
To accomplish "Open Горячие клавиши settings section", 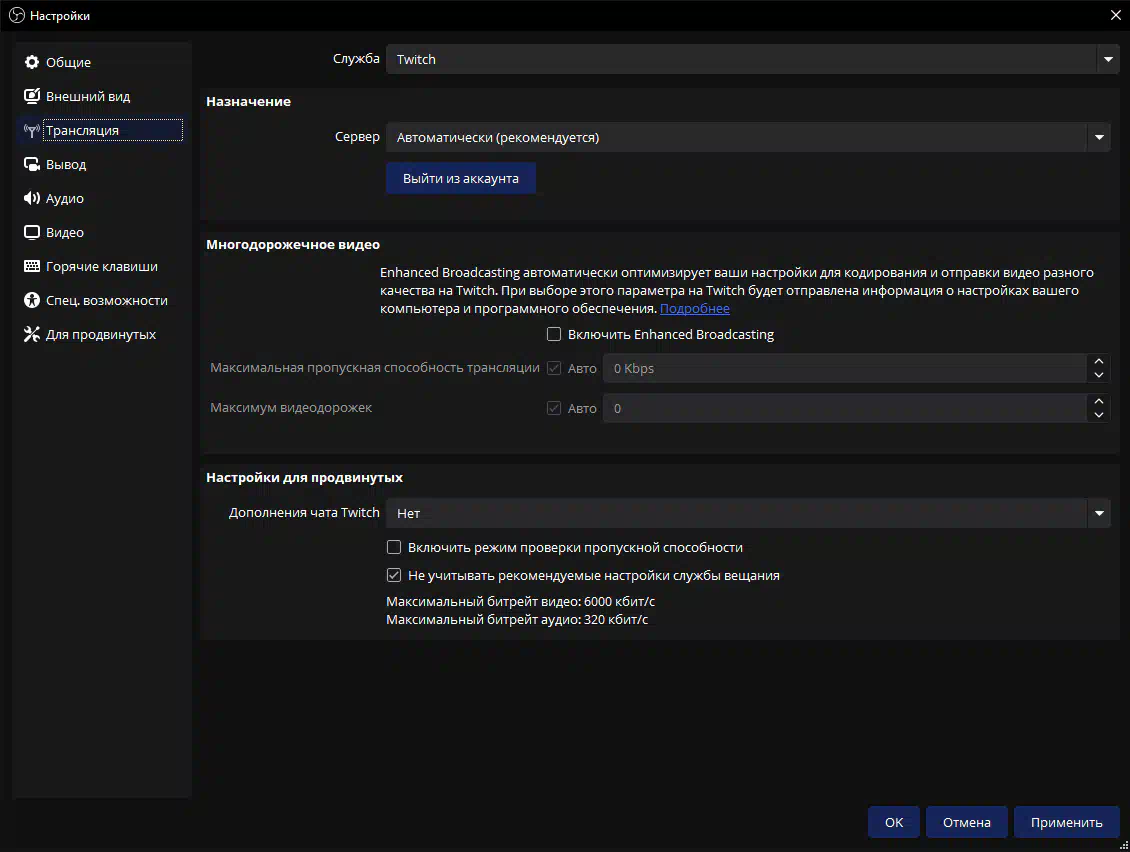I will tap(102, 266).
